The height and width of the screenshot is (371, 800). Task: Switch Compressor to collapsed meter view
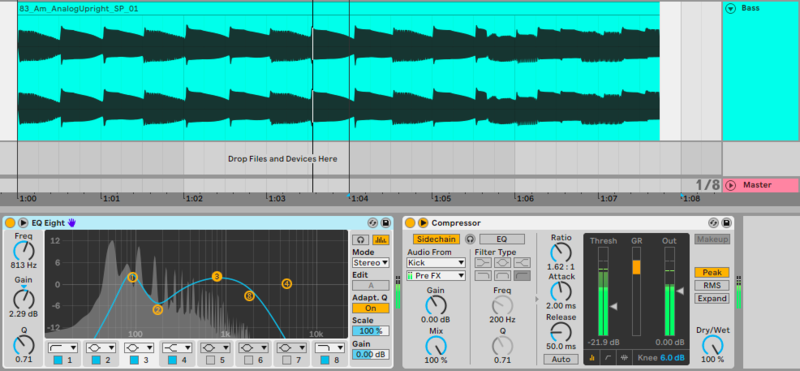[591, 358]
